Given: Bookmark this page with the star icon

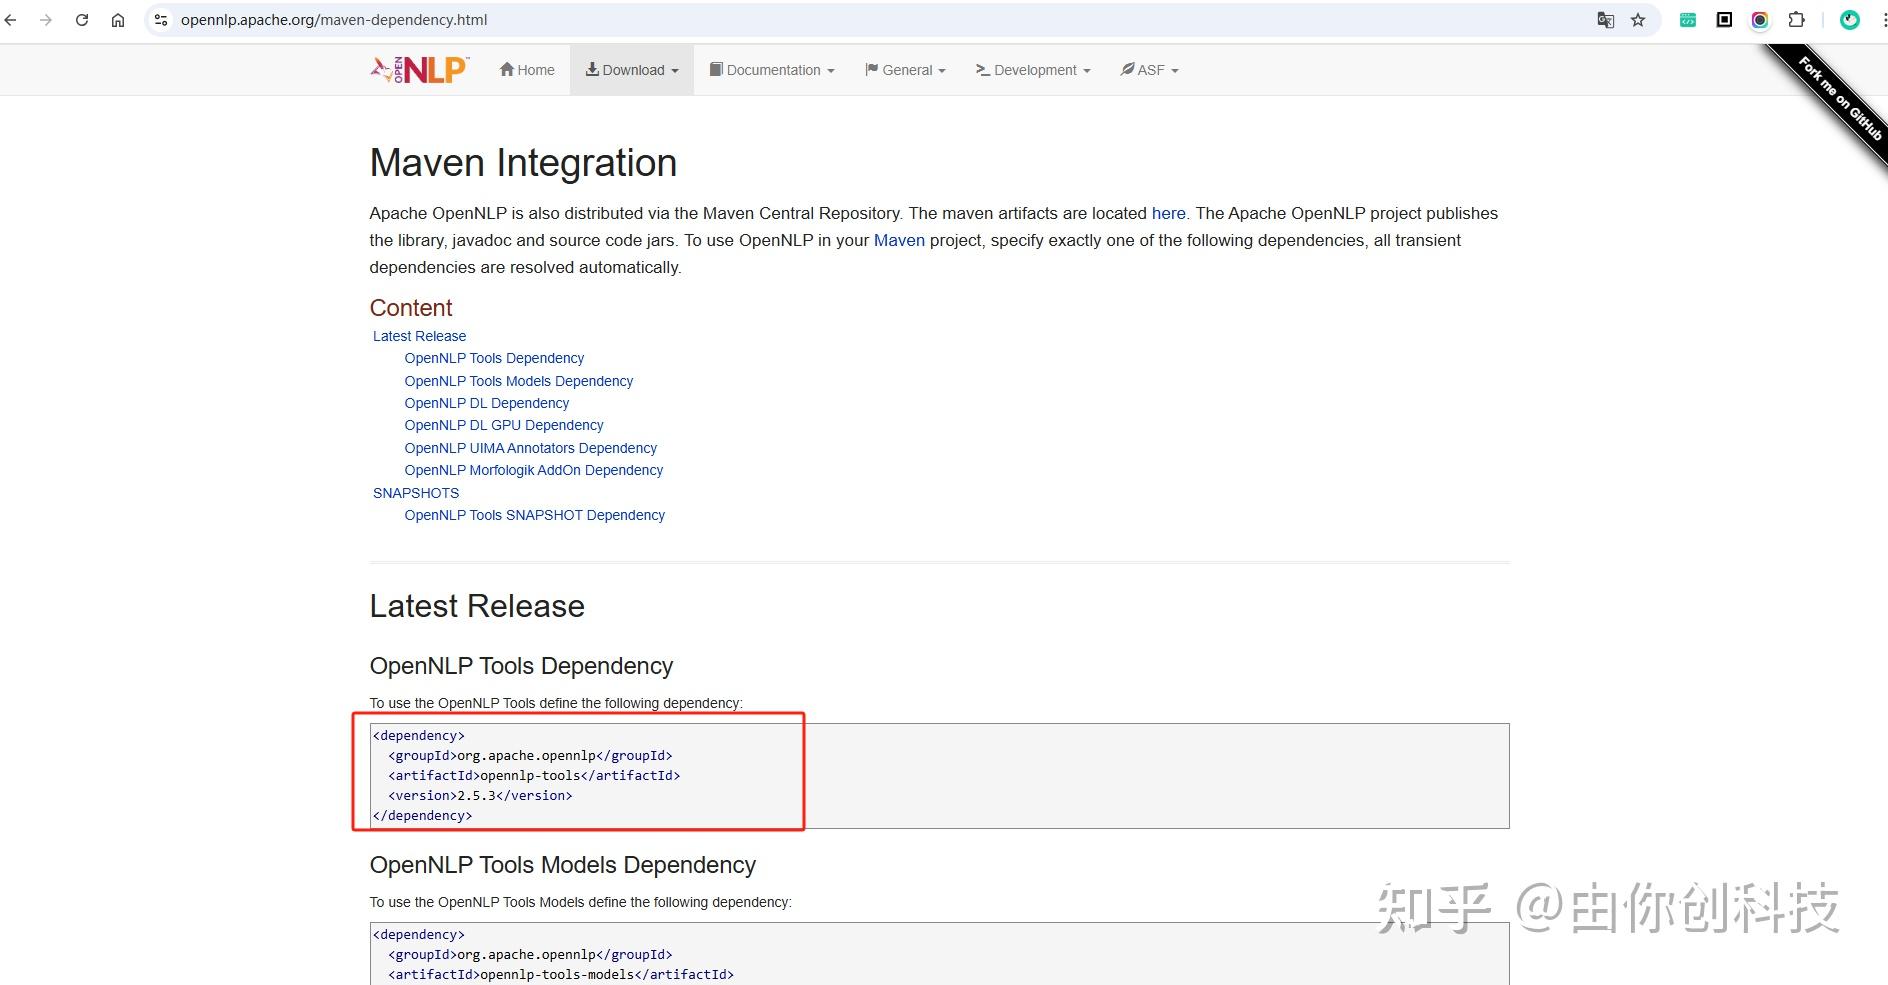Looking at the screenshot, I should (1638, 20).
